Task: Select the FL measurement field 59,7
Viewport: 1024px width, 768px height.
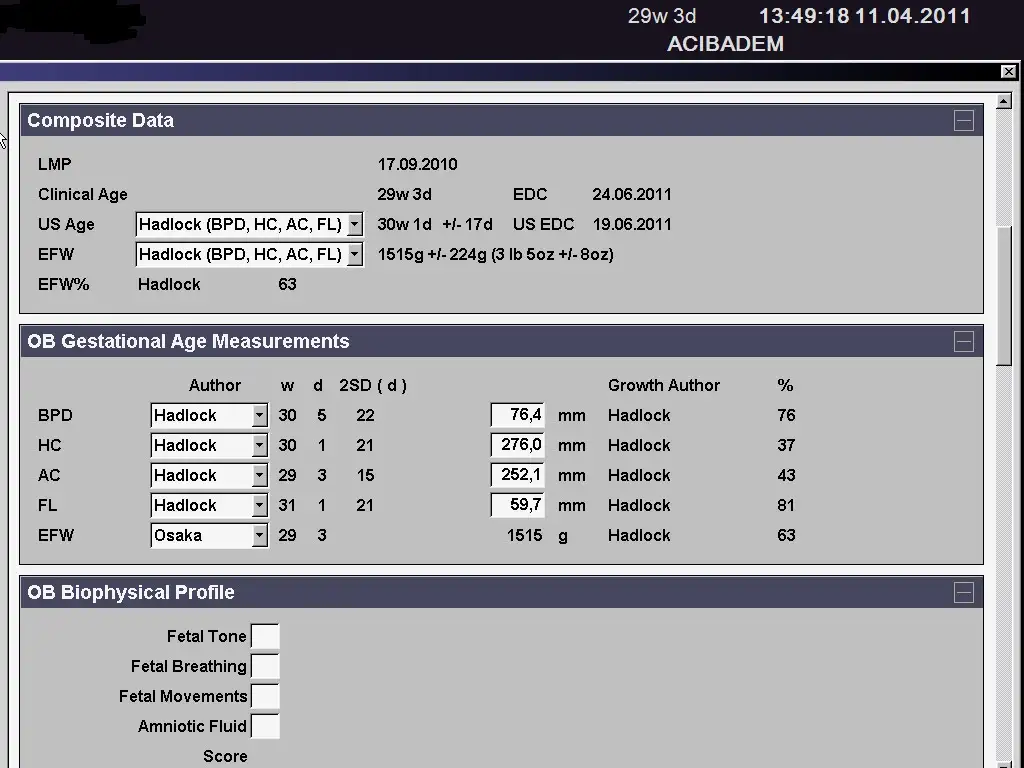Action: point(518,505)
